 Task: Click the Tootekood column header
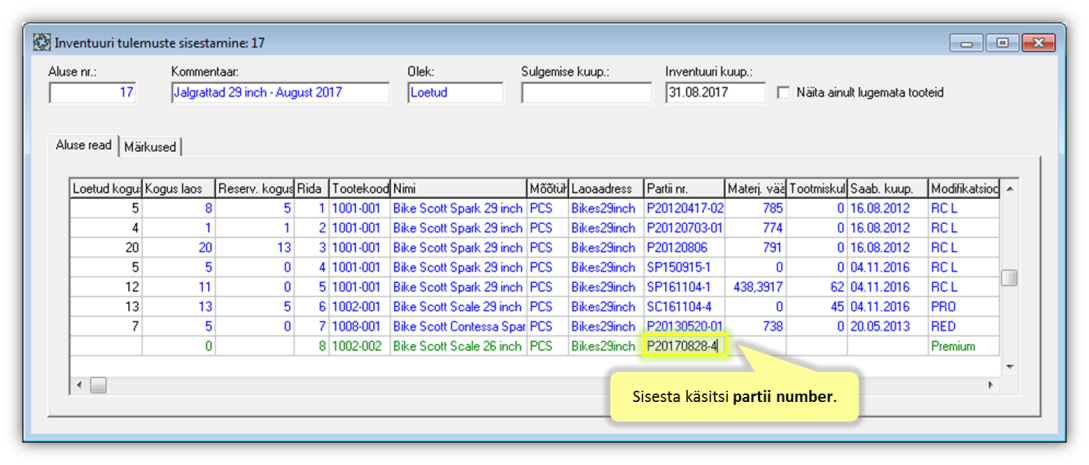[x=360, y=188]
